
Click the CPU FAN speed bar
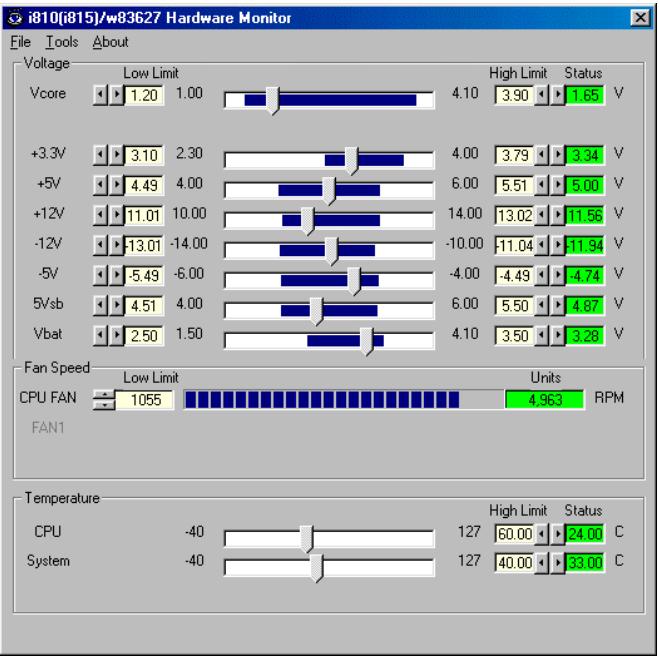click(343, 400)
